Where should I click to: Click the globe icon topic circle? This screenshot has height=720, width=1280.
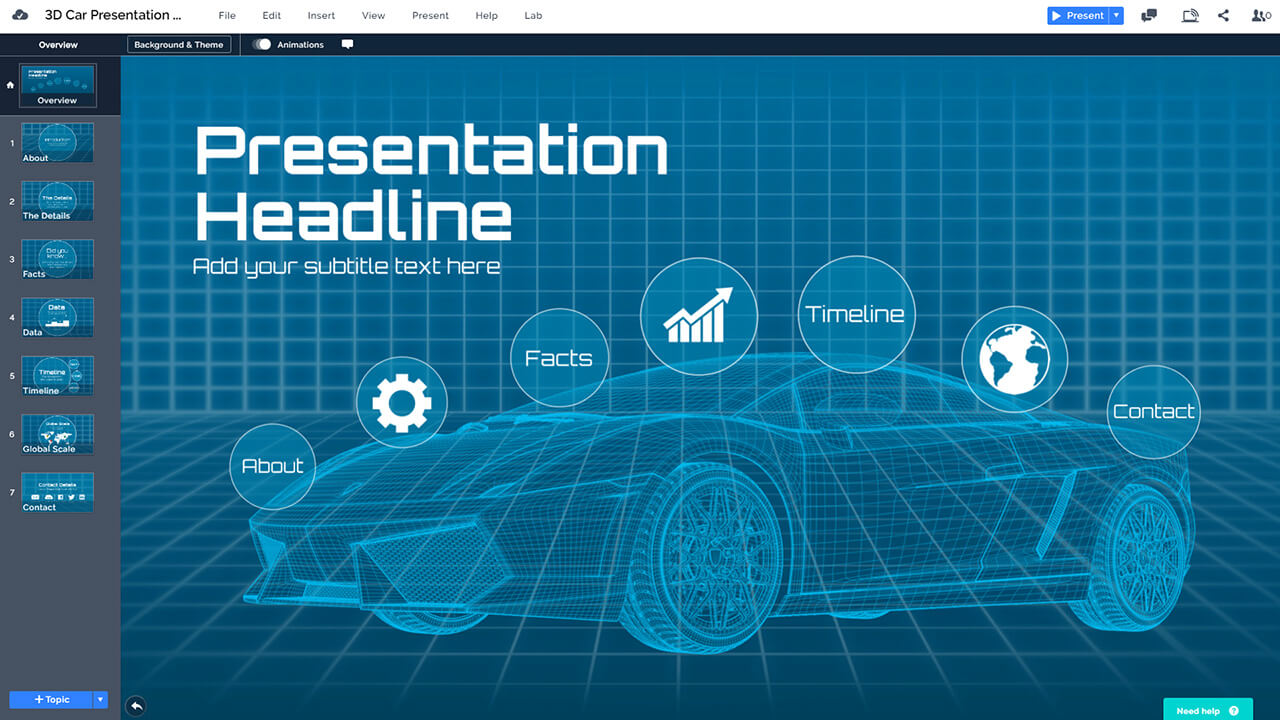coord(1014,358)
